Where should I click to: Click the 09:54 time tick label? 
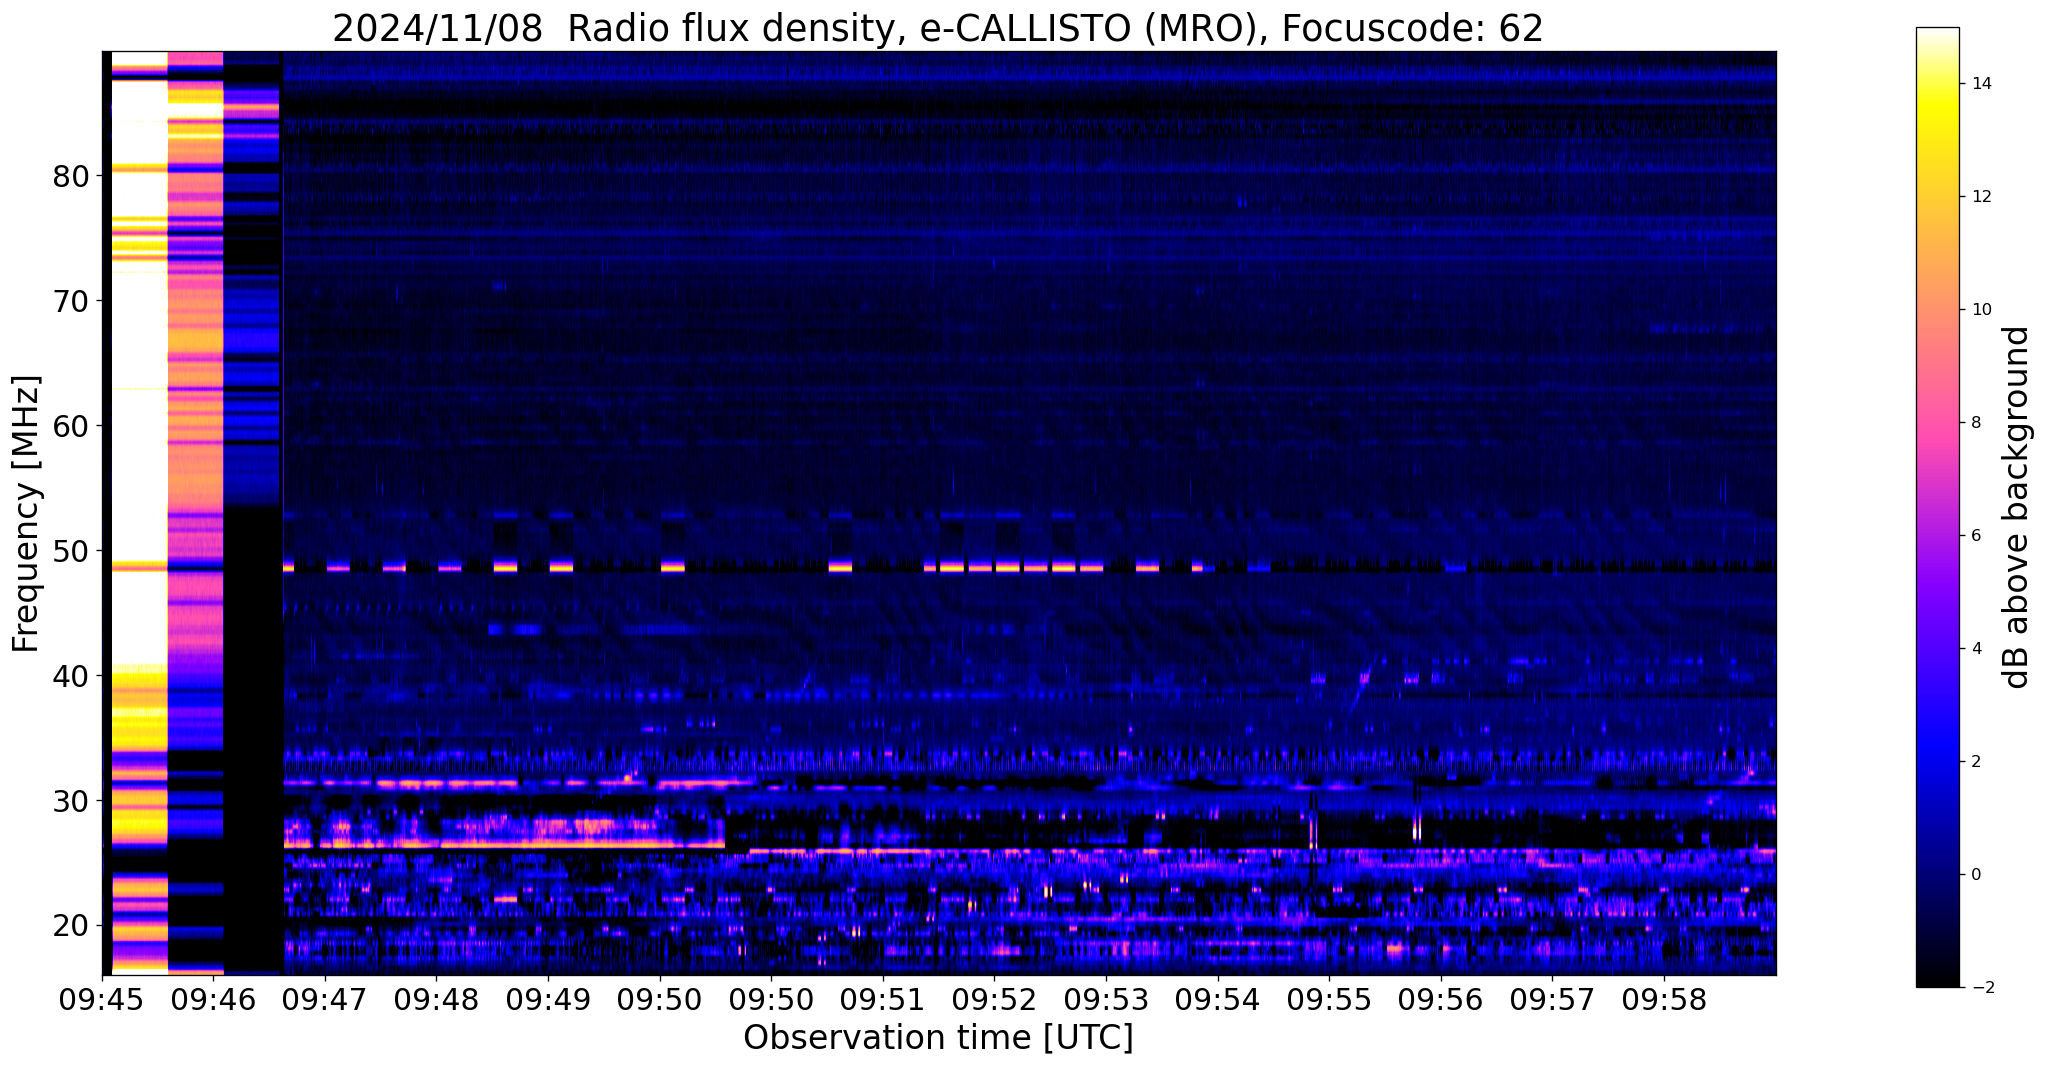pyautogui.click(x=1217, y=1001)
